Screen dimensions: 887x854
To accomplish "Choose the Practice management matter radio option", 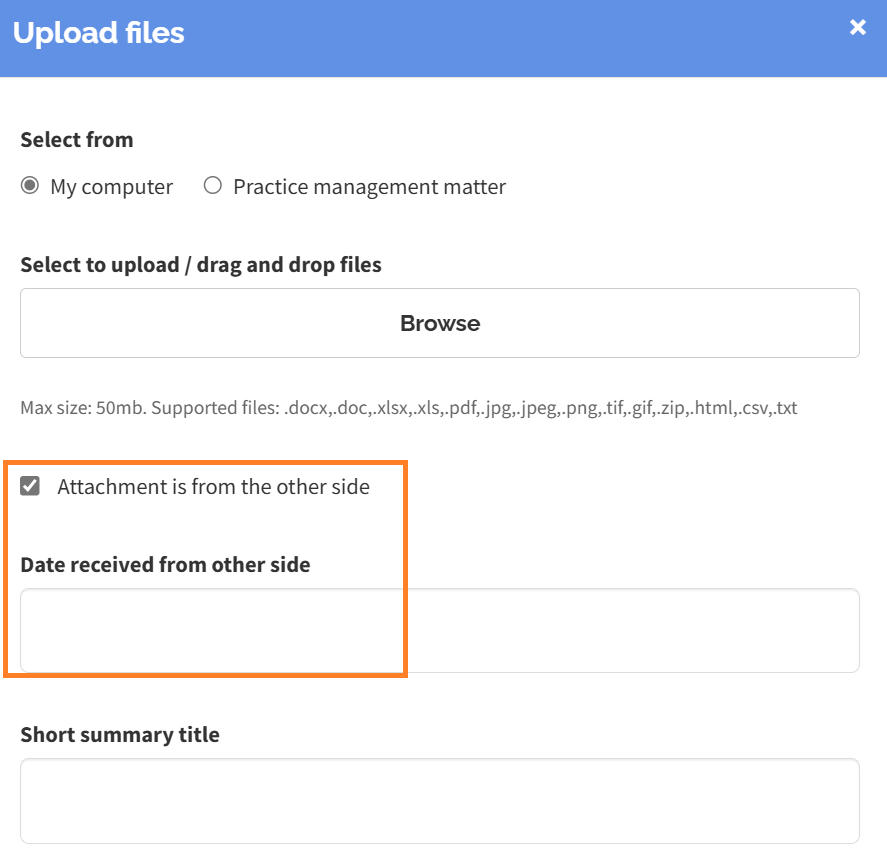I will click(x=213, y=186).
